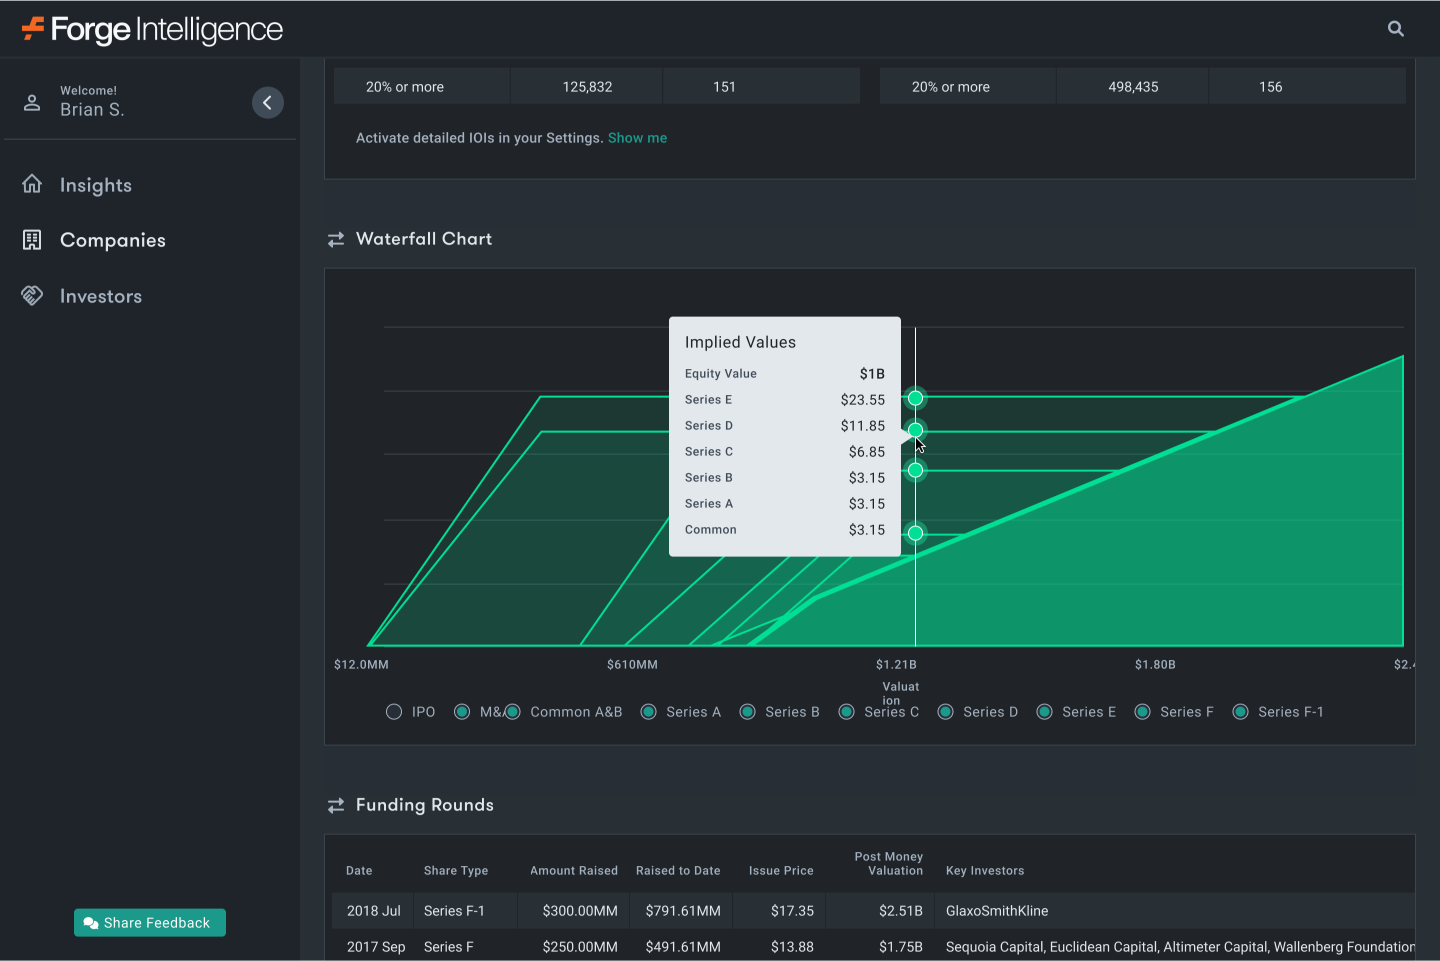Click the compare arrows icon beside Waterfall Chart
1440x961 pixels.
tap(335, 238)
